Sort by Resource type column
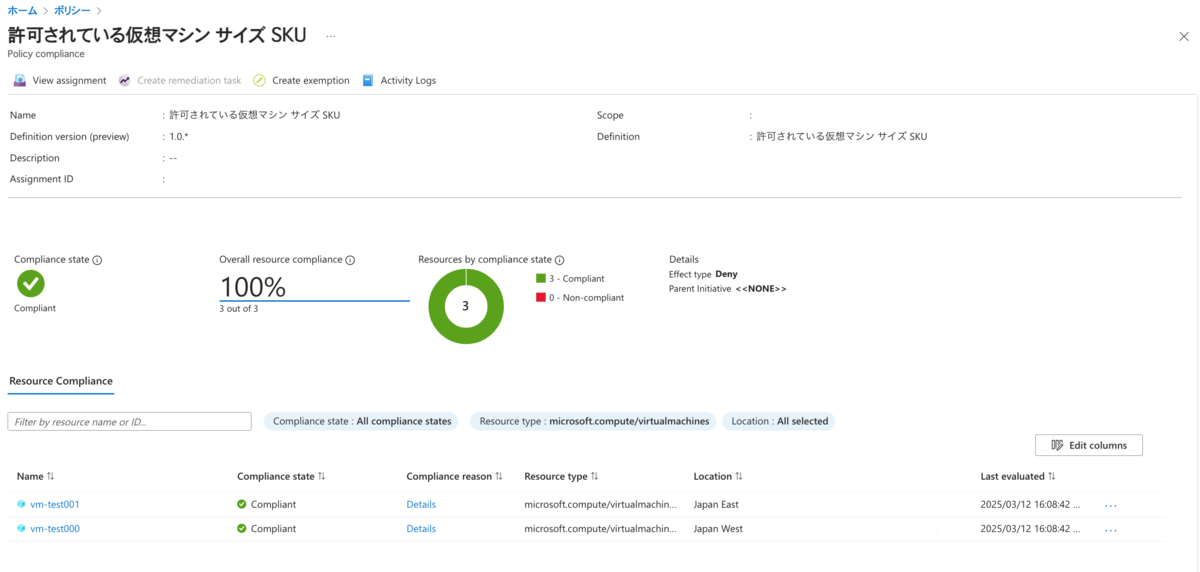 (x=561, y=476)
